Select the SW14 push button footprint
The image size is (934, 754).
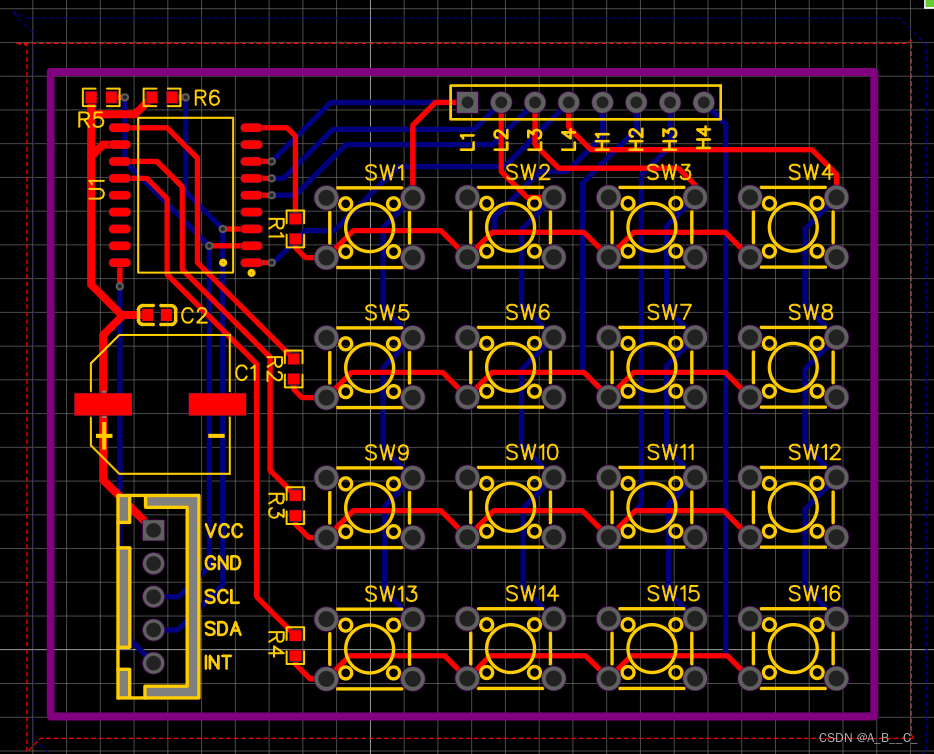[x=510, y=649]
